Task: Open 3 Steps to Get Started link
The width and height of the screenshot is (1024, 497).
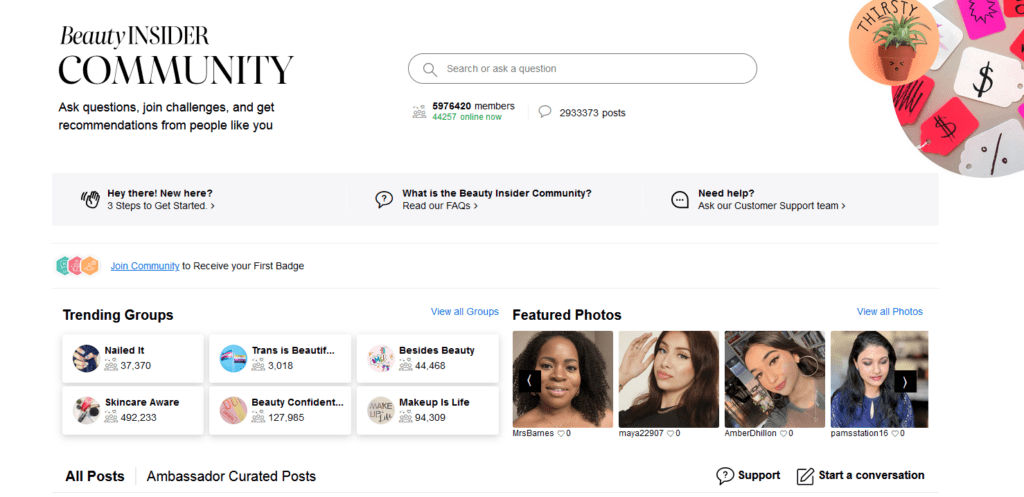Action: 161,206
